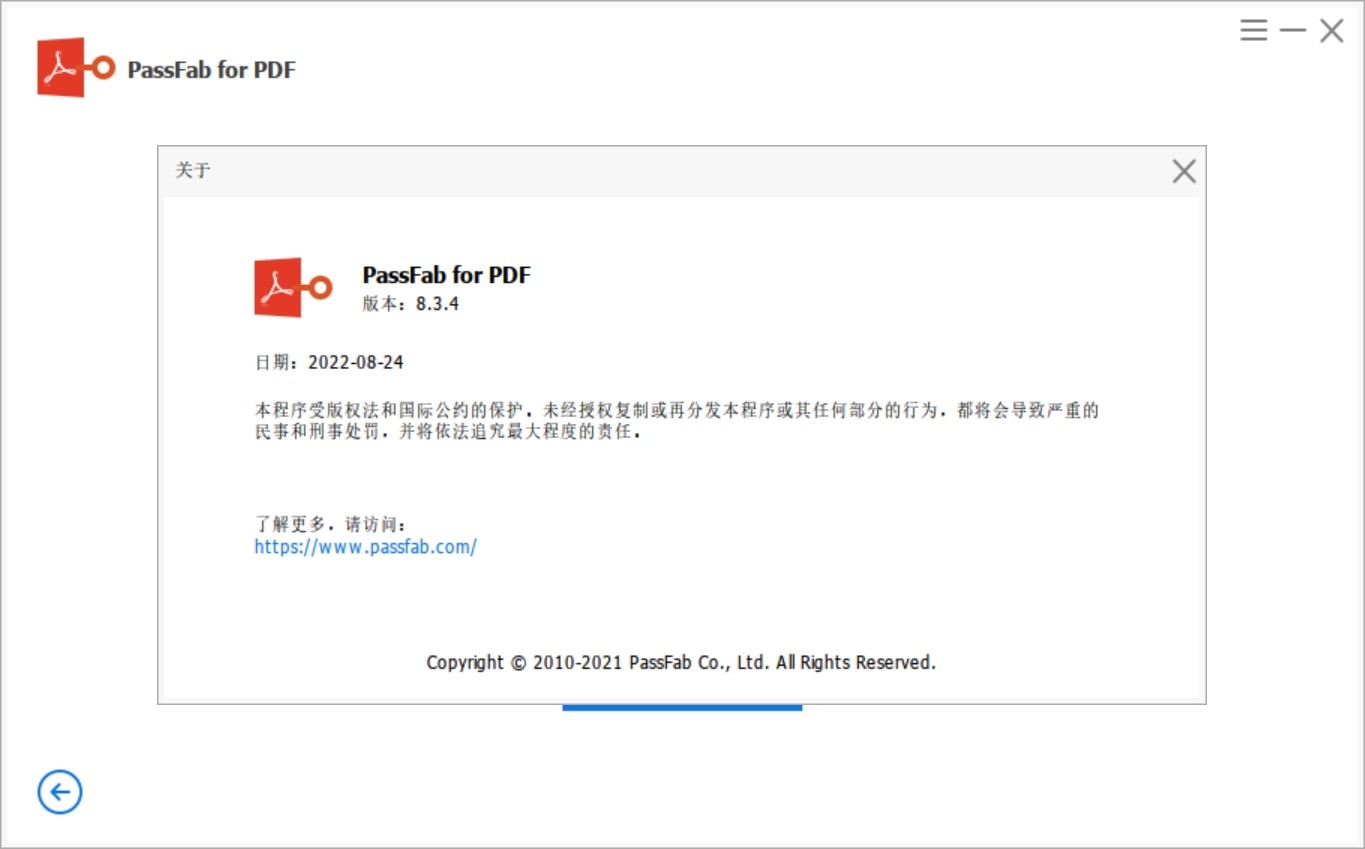Click the line starting 民事和刑事处罚
Screen dimensions: 1365x849
pyautogui.click(x=447, y=433)
